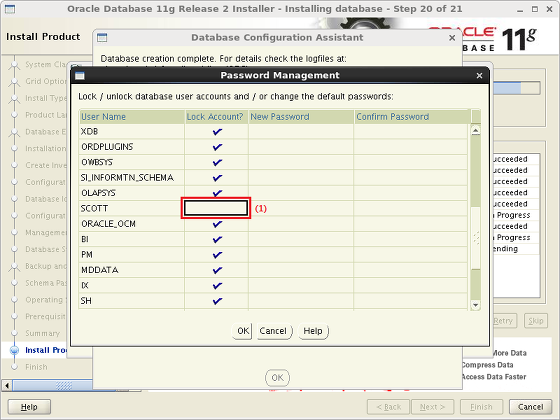Viewport: 560px width, 420px height.
Task: Click the Lock Account? column header
Action: 216,117
